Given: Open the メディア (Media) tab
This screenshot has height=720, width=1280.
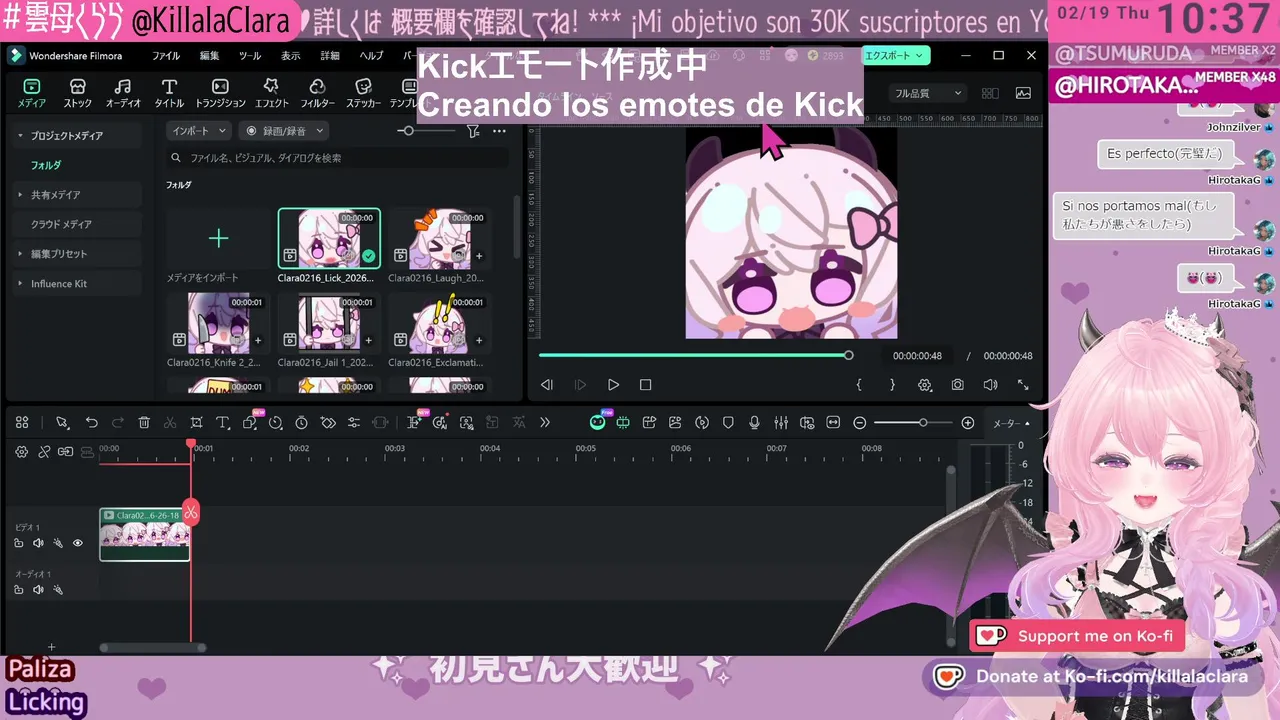Looking at the screenshot, I should [x=31, y=93].
